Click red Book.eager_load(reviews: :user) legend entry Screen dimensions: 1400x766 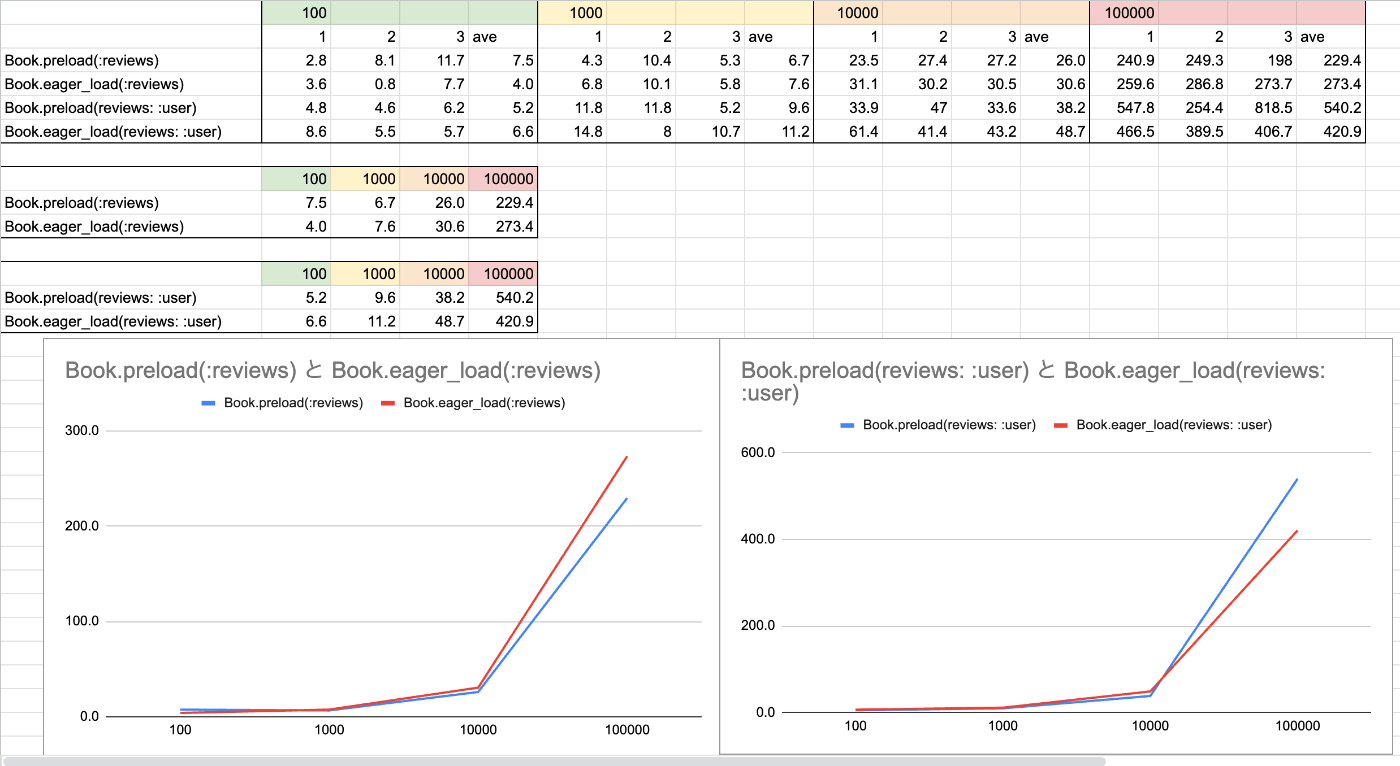pos(1163,425)
